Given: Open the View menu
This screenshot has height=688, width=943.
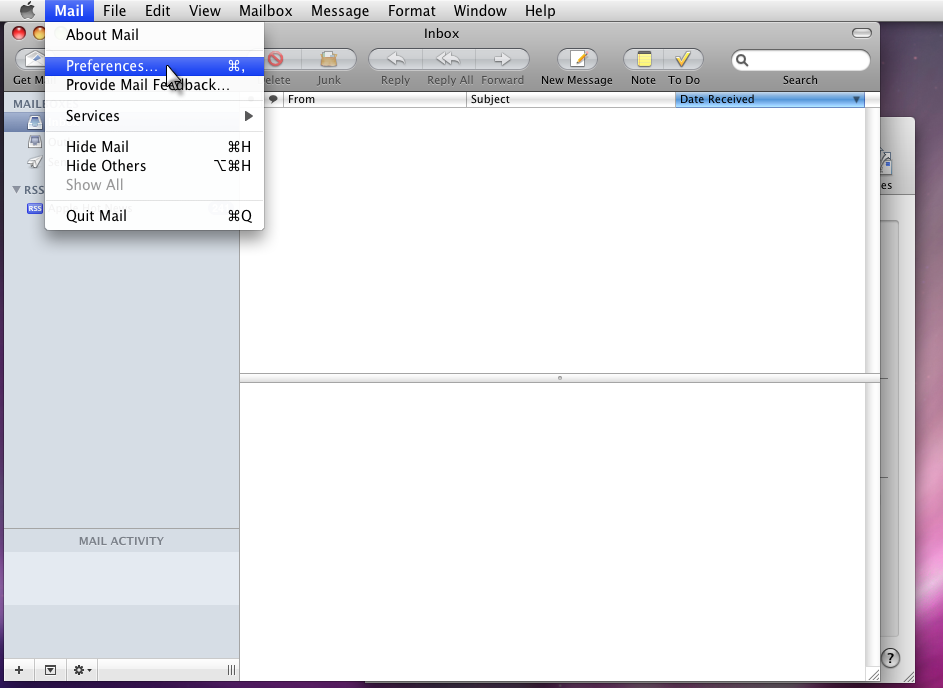Looking at the screenshot, I should (x=204, y=10).
